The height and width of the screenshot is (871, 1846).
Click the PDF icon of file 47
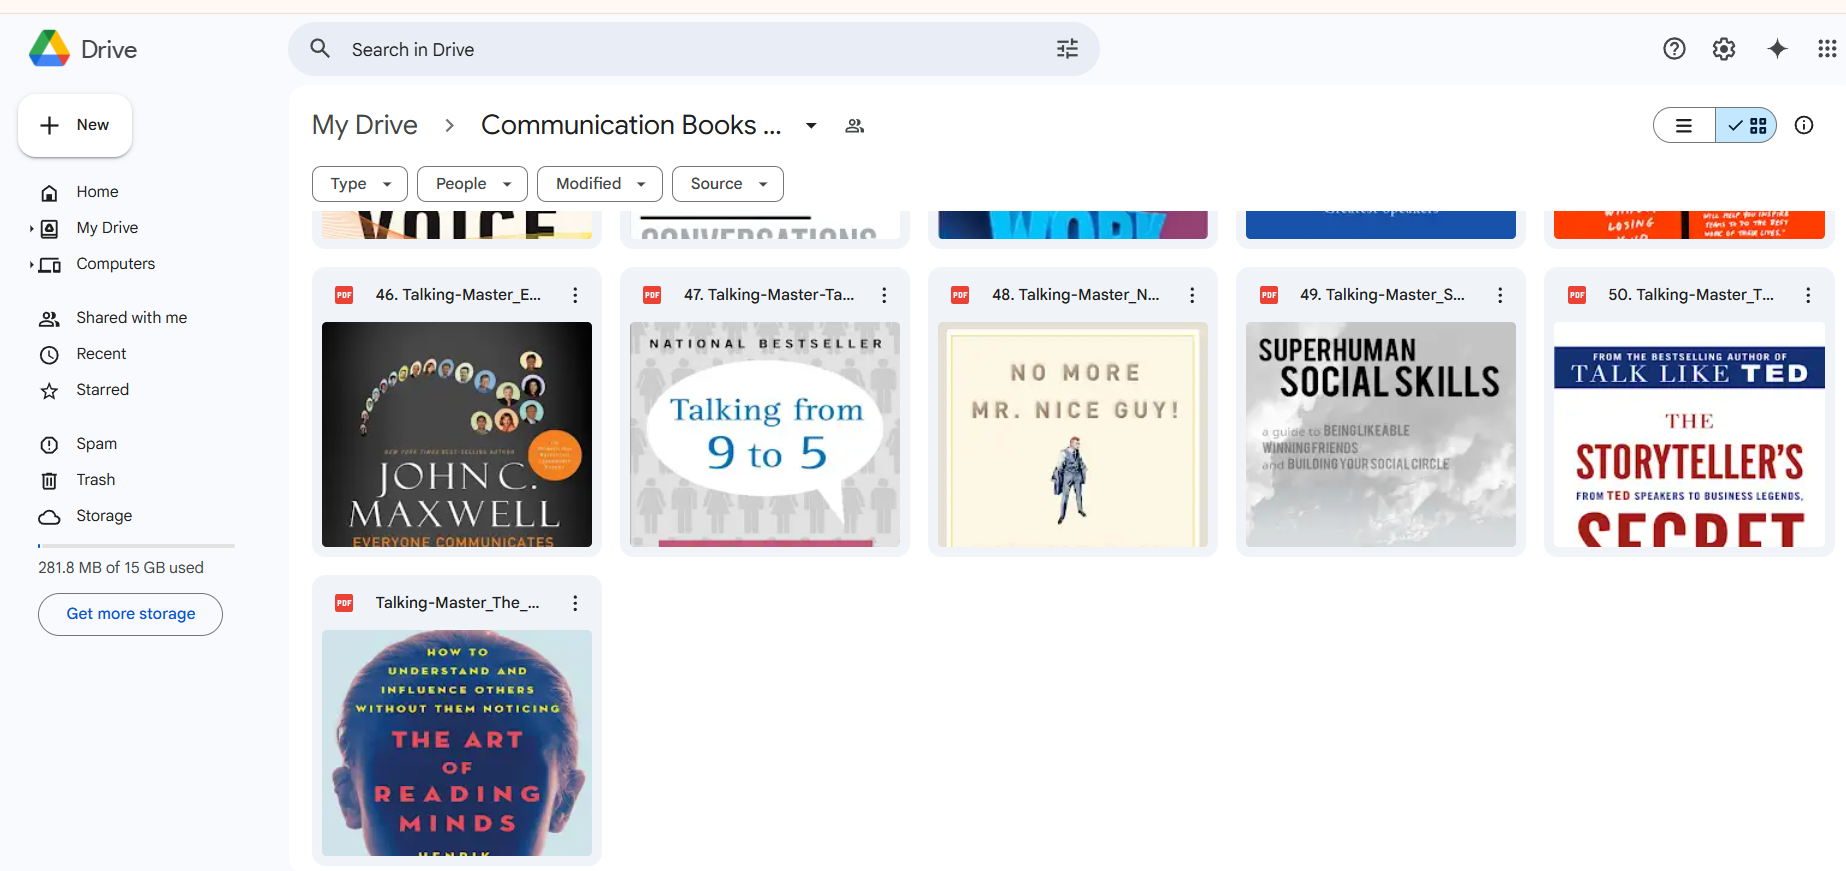click(x=652, y=295)
